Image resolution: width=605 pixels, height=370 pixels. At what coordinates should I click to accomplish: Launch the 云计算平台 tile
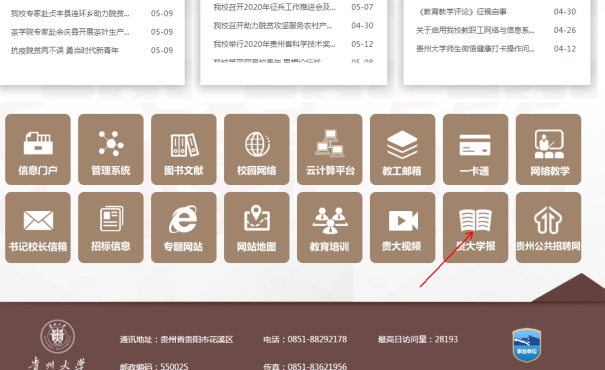(x=330, y=149)
